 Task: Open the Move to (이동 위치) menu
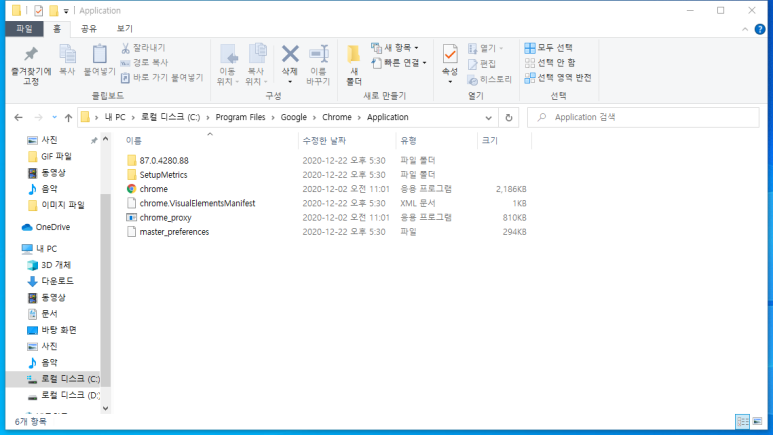228,65
